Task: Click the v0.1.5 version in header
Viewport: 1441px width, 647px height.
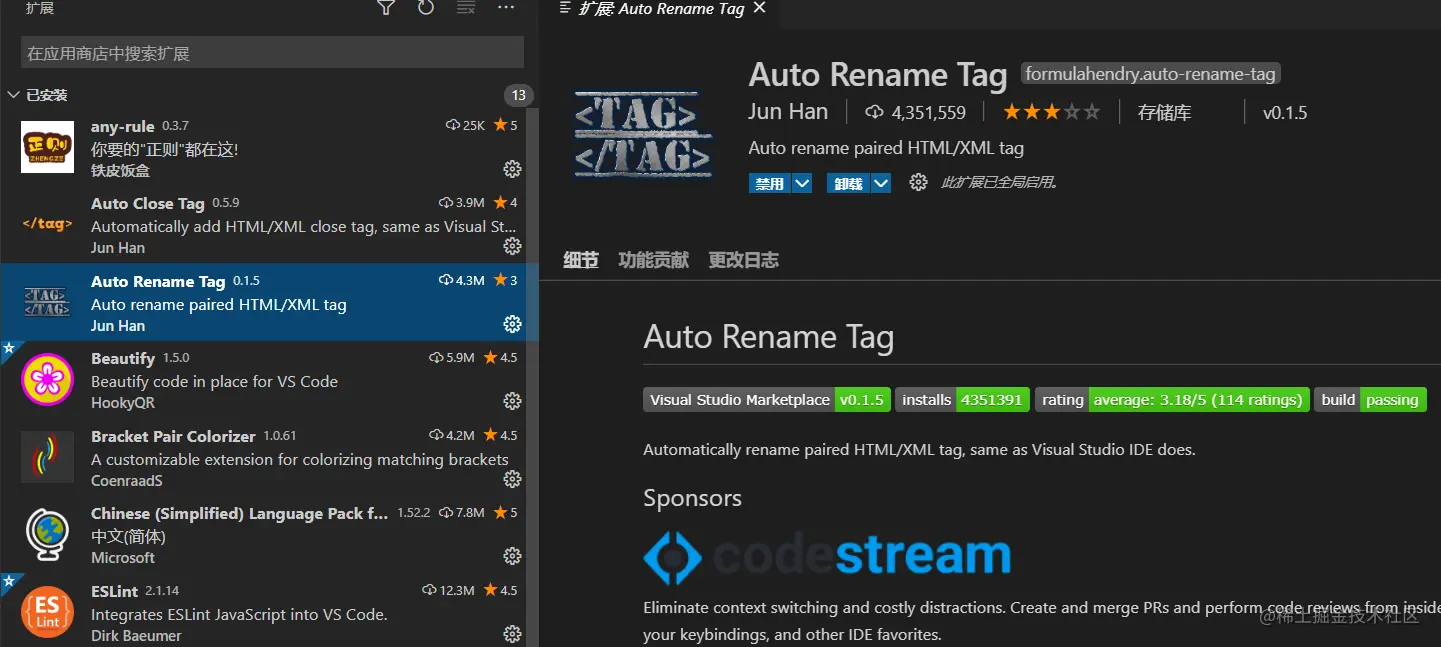Action: (x=1285, y=113)
